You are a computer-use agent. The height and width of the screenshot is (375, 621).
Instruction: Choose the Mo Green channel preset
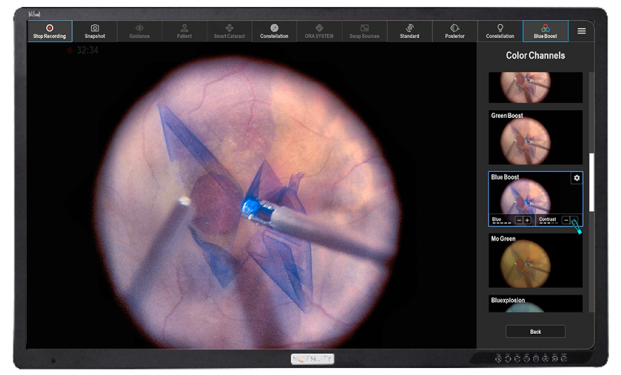tap(535, 261)
